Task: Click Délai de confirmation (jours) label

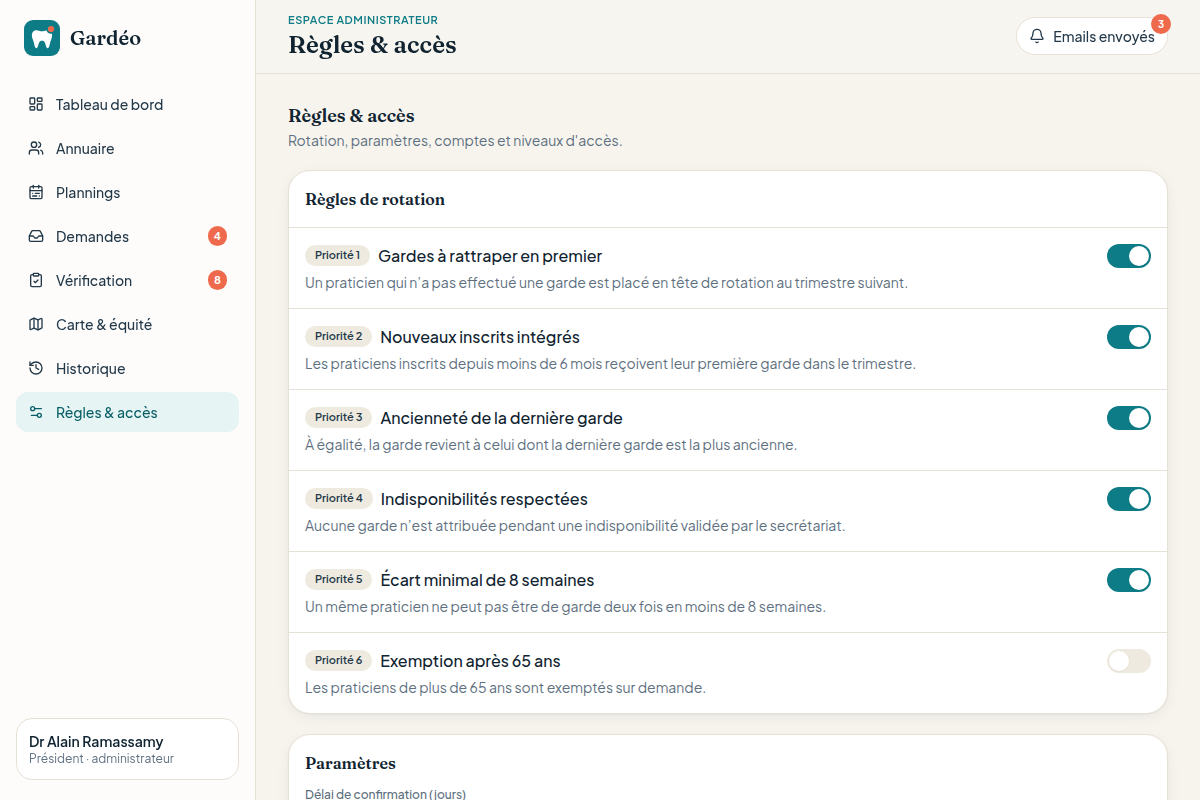Action: (385, 794)
